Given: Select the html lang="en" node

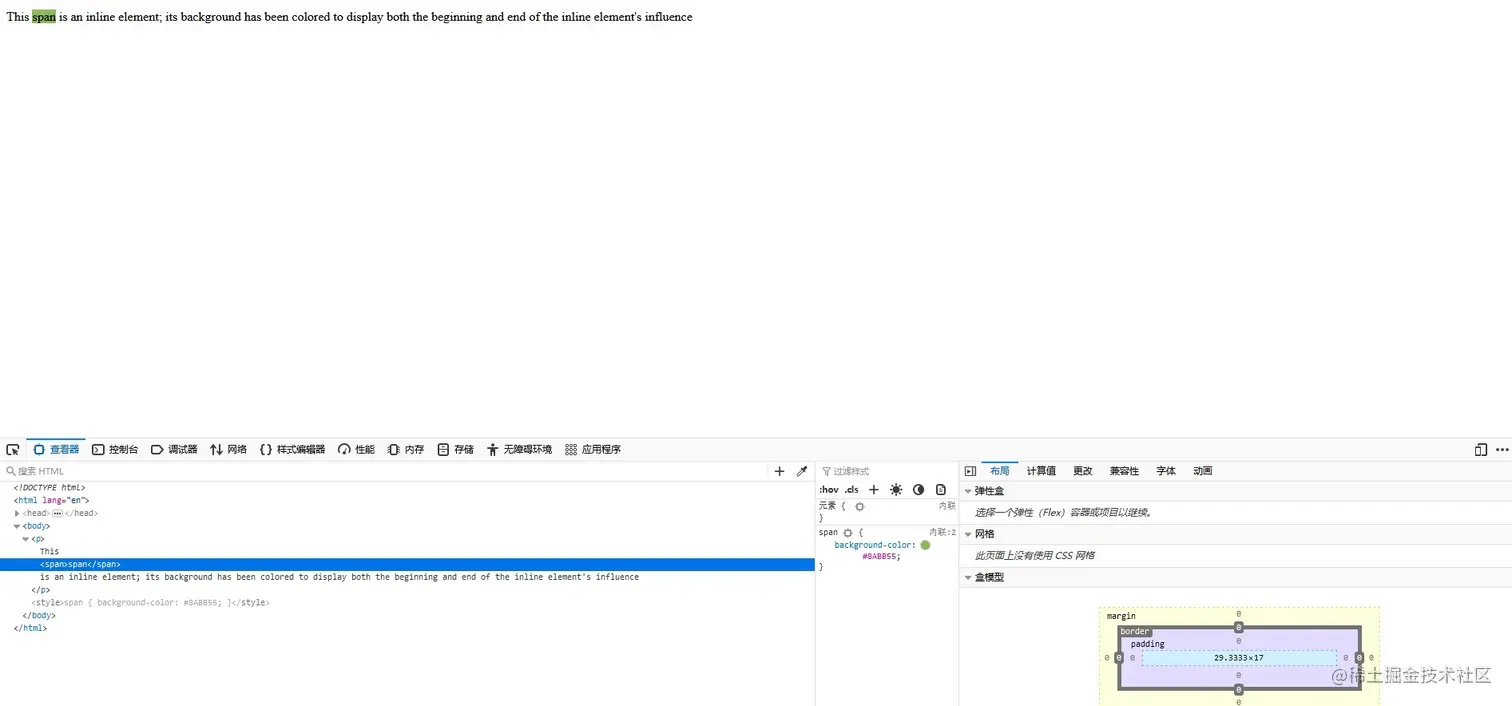Looking at the screenshot, I should coord(51,500).
